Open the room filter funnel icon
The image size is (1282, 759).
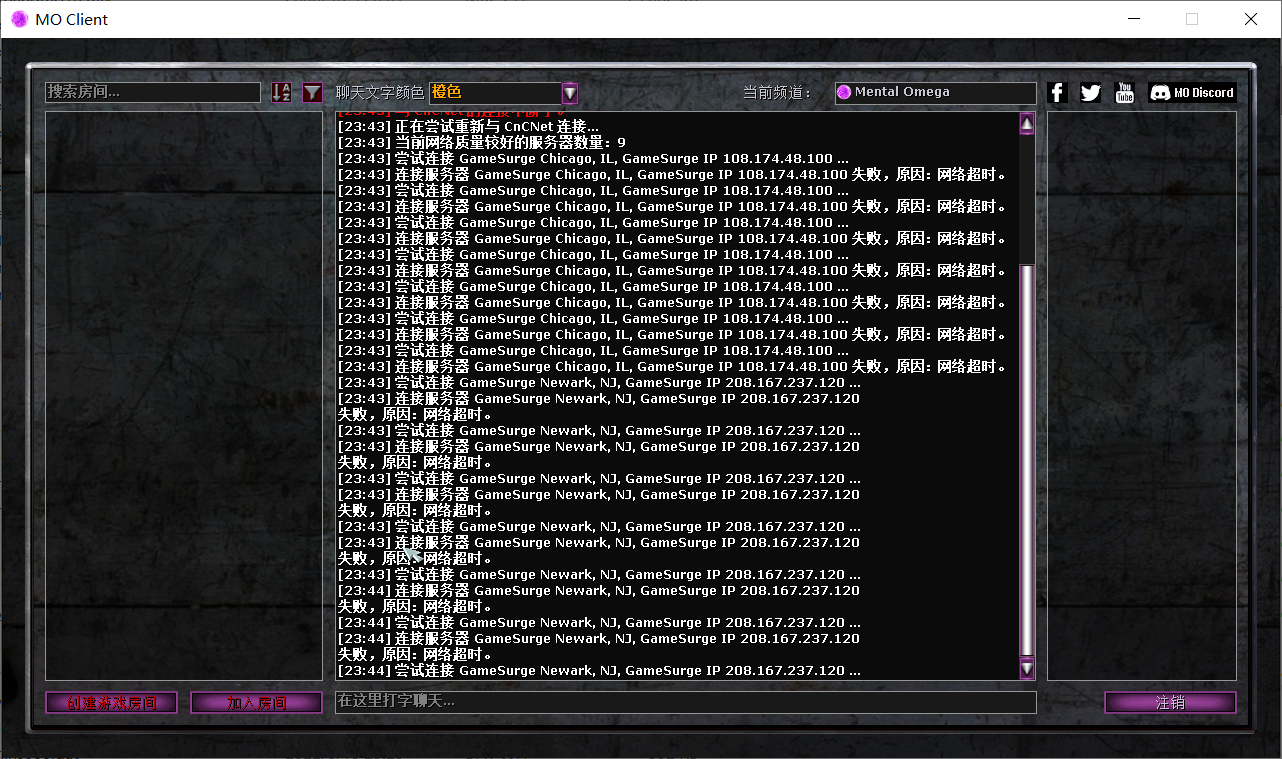pyautogui.click(x=313, y=93)
